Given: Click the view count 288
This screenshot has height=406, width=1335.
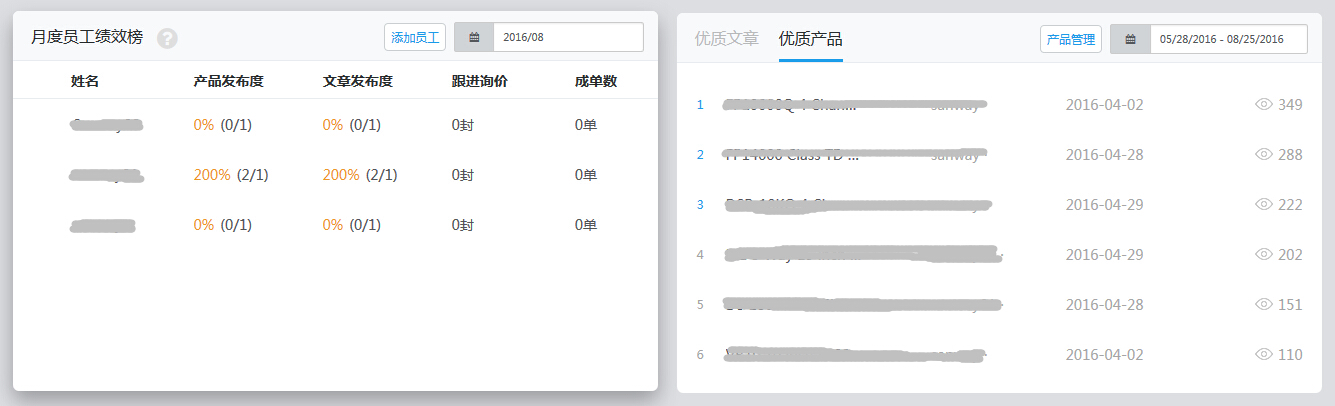Looking at the screenshot, I should (1290, 154).
